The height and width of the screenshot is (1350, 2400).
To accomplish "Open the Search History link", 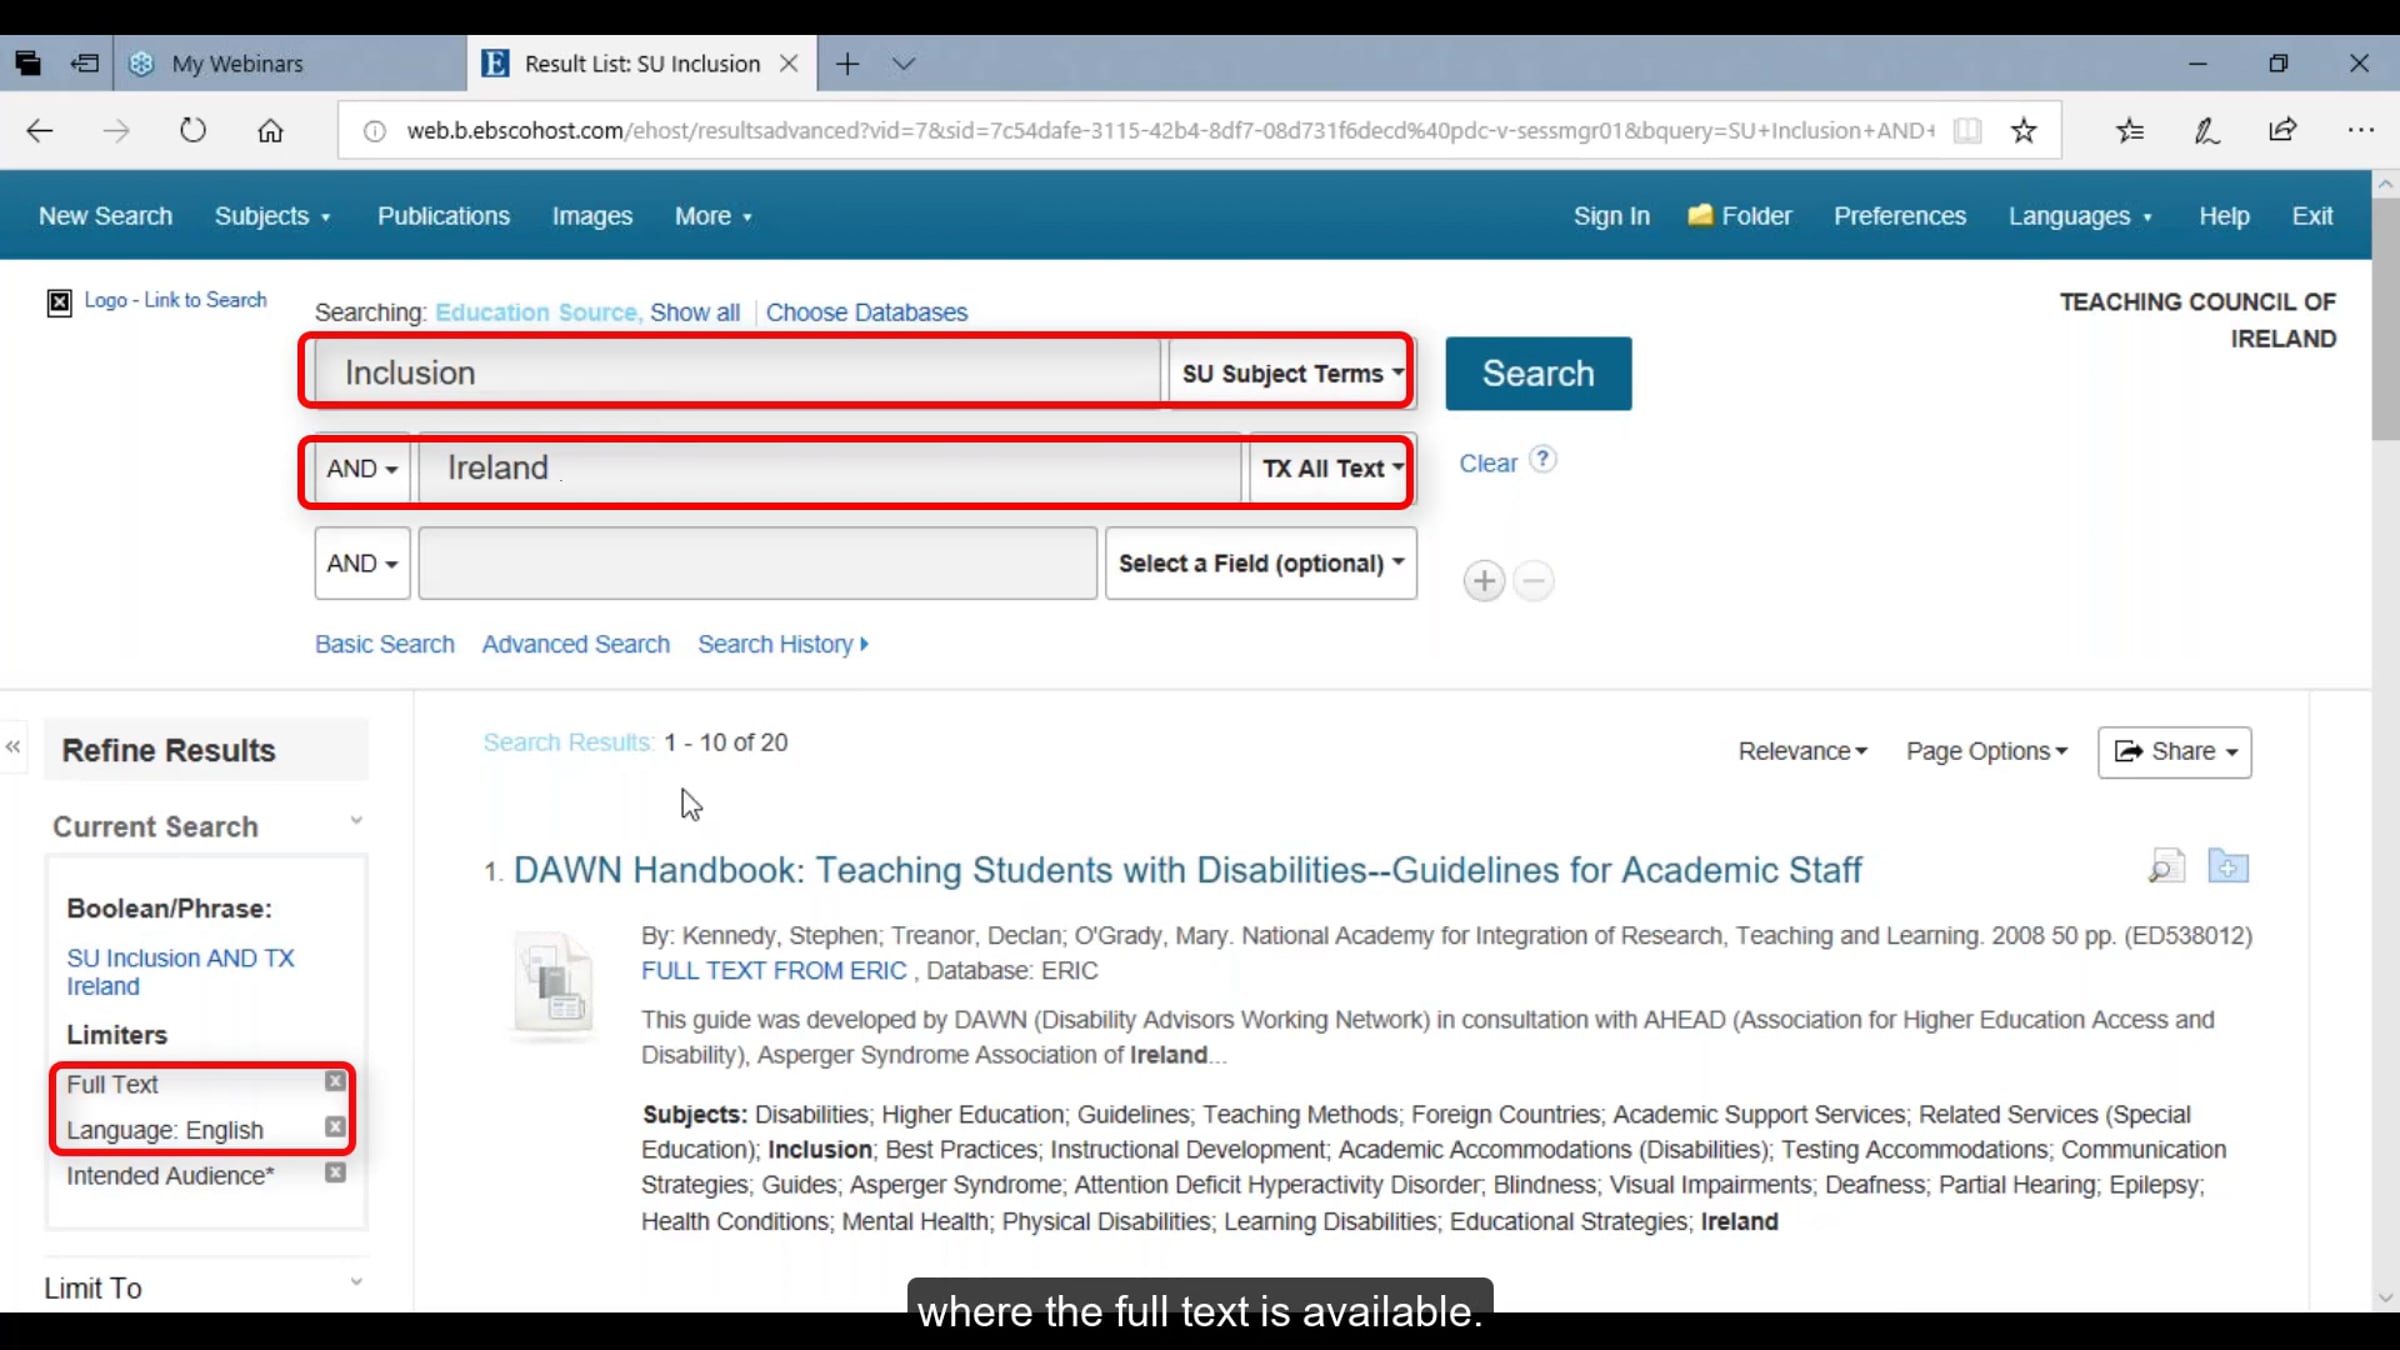I will 782,644.
